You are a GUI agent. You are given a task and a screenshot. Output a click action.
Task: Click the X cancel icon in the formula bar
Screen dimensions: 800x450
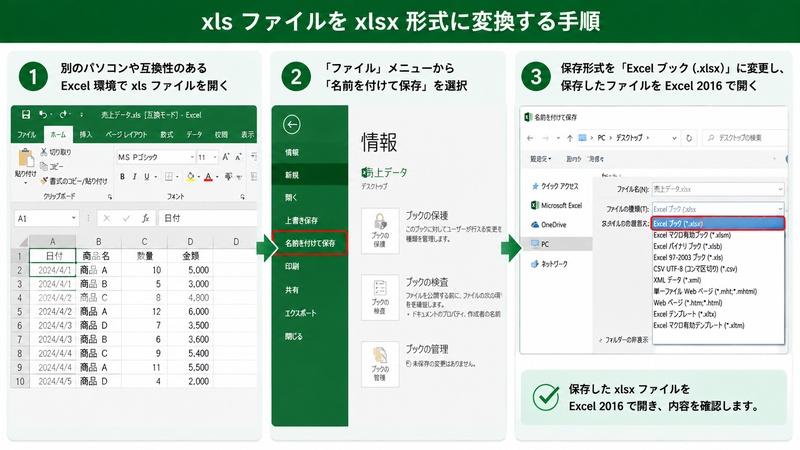106,218
